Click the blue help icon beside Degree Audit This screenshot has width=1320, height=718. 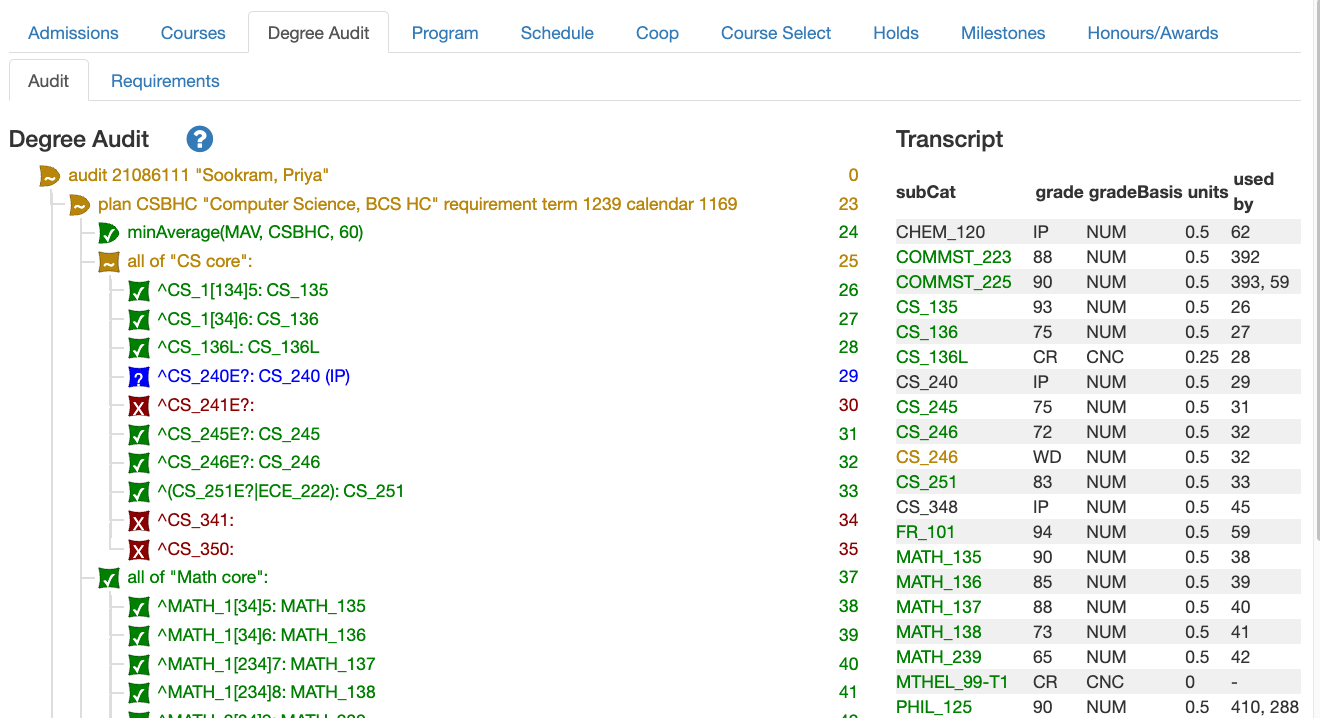pyautogui.click(x=199, y=139)
